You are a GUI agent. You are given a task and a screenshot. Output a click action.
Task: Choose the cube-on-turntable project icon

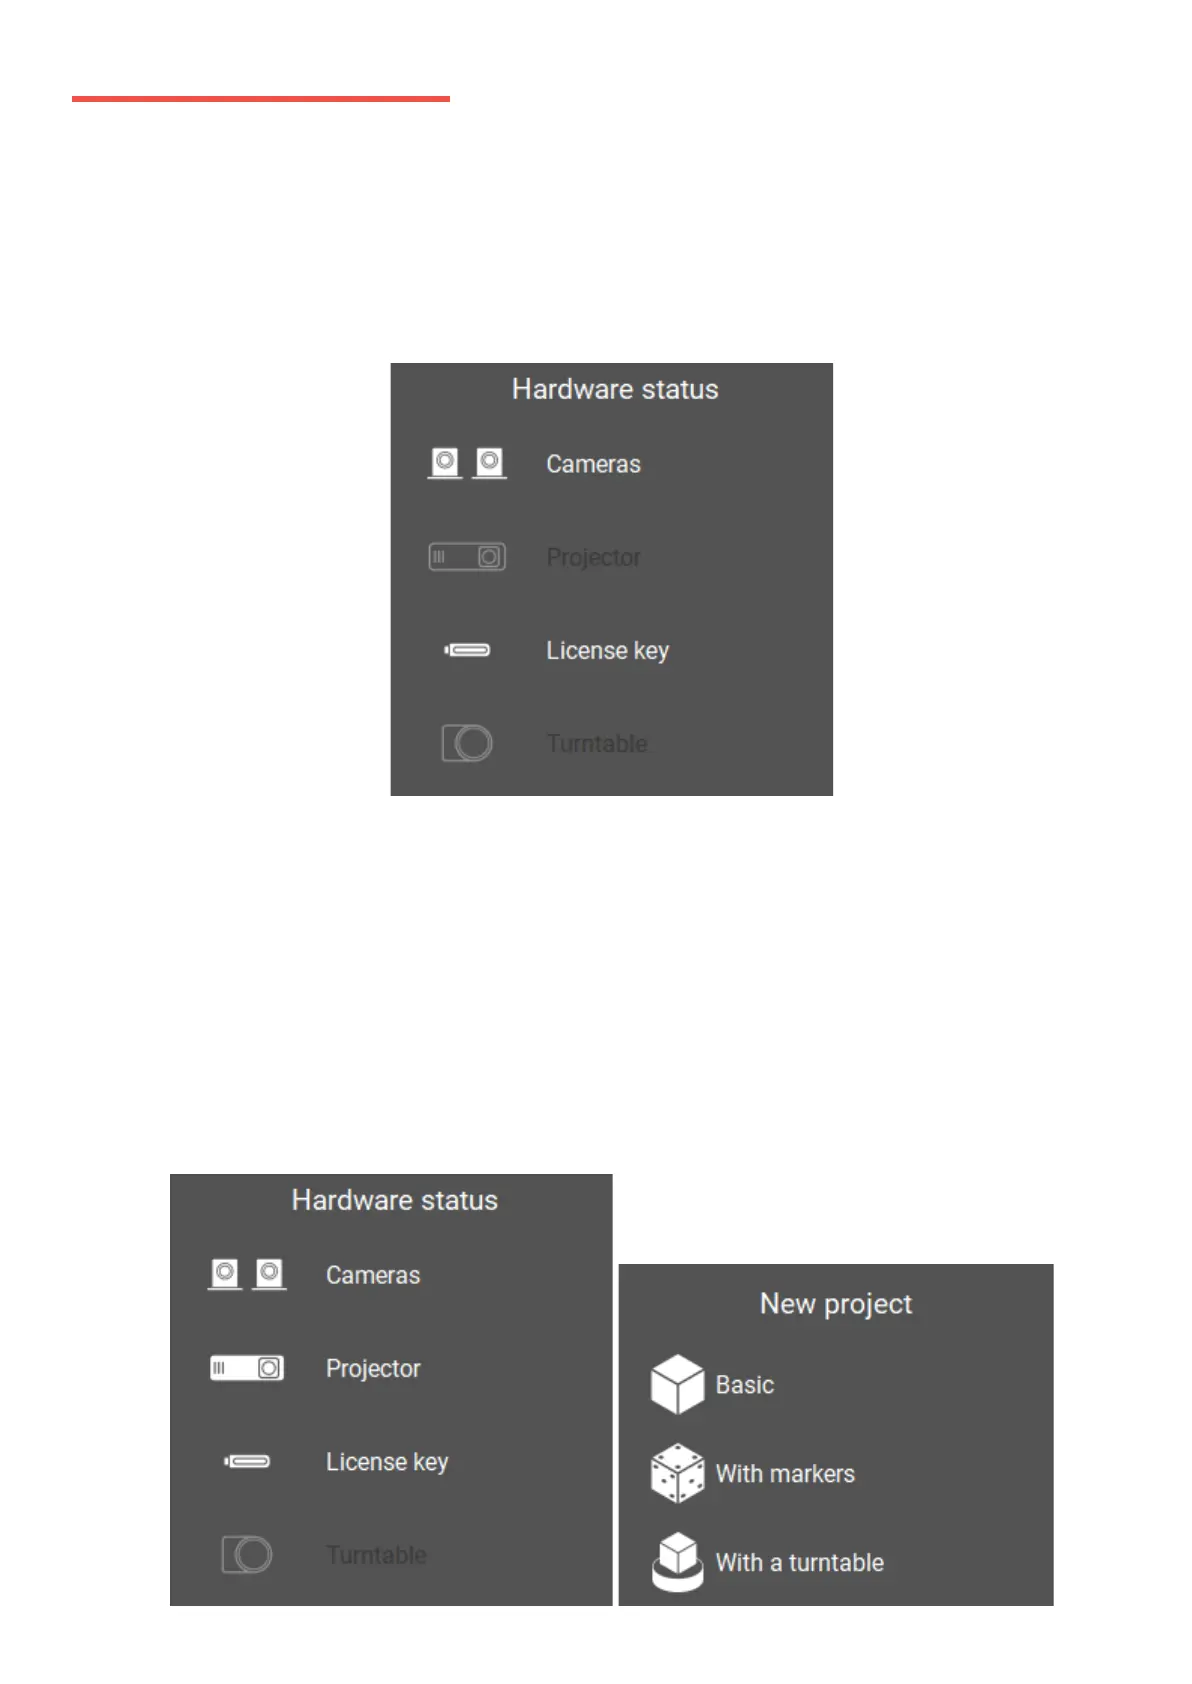(677, 1562)
